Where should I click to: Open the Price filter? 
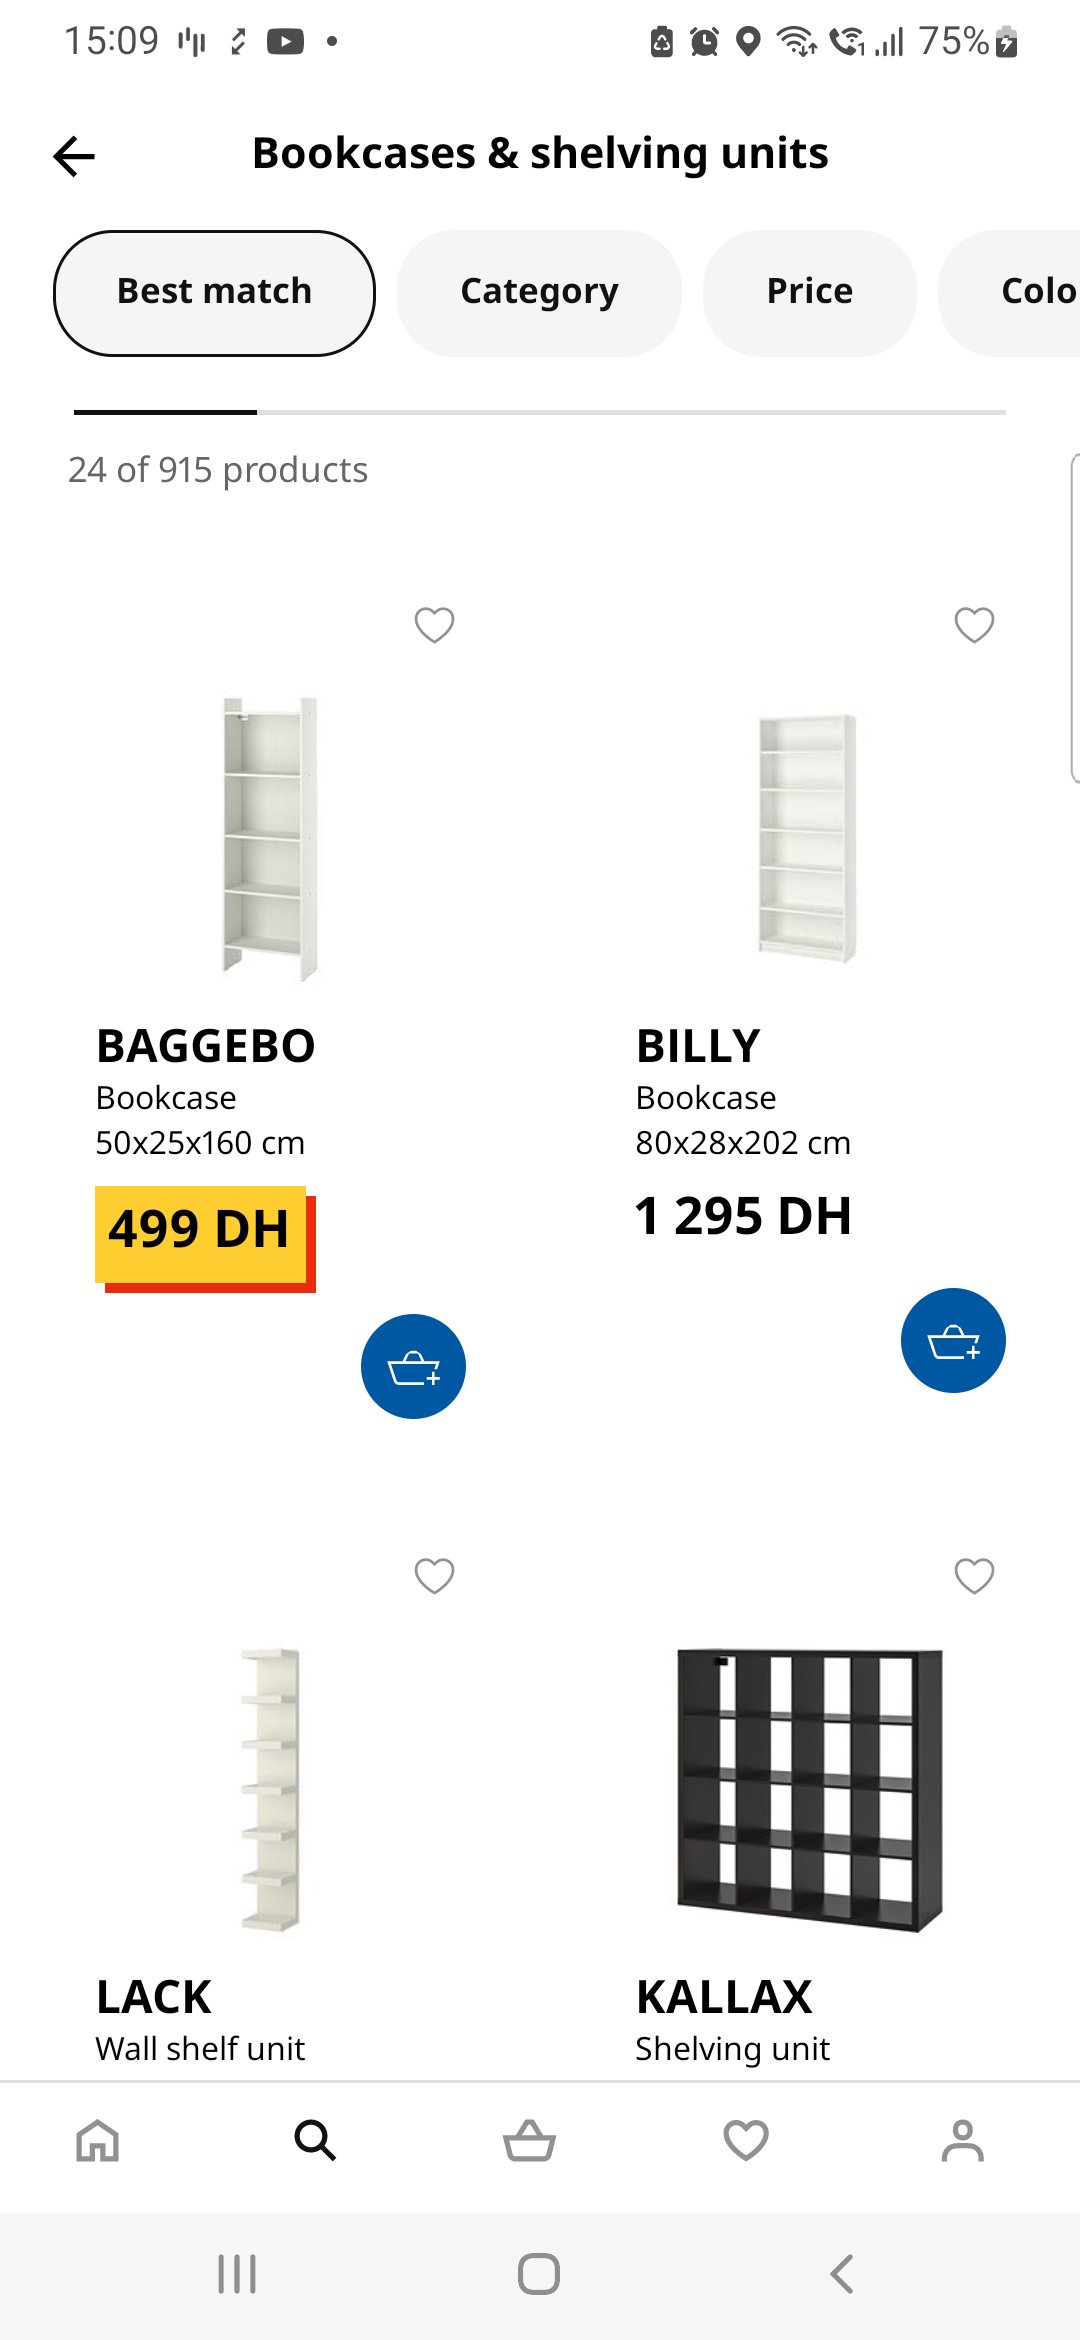click(x=809, y=293)
